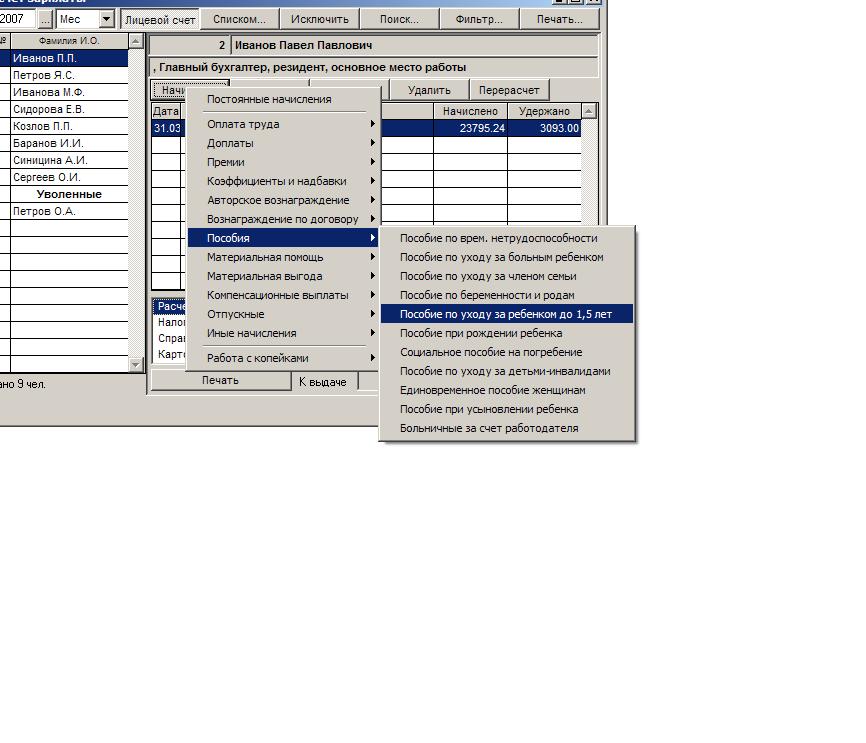Image resolution: width=866 pixels, height=743 pixels.
Task: Click the Исключить button
Action: (x=319, y=19)
